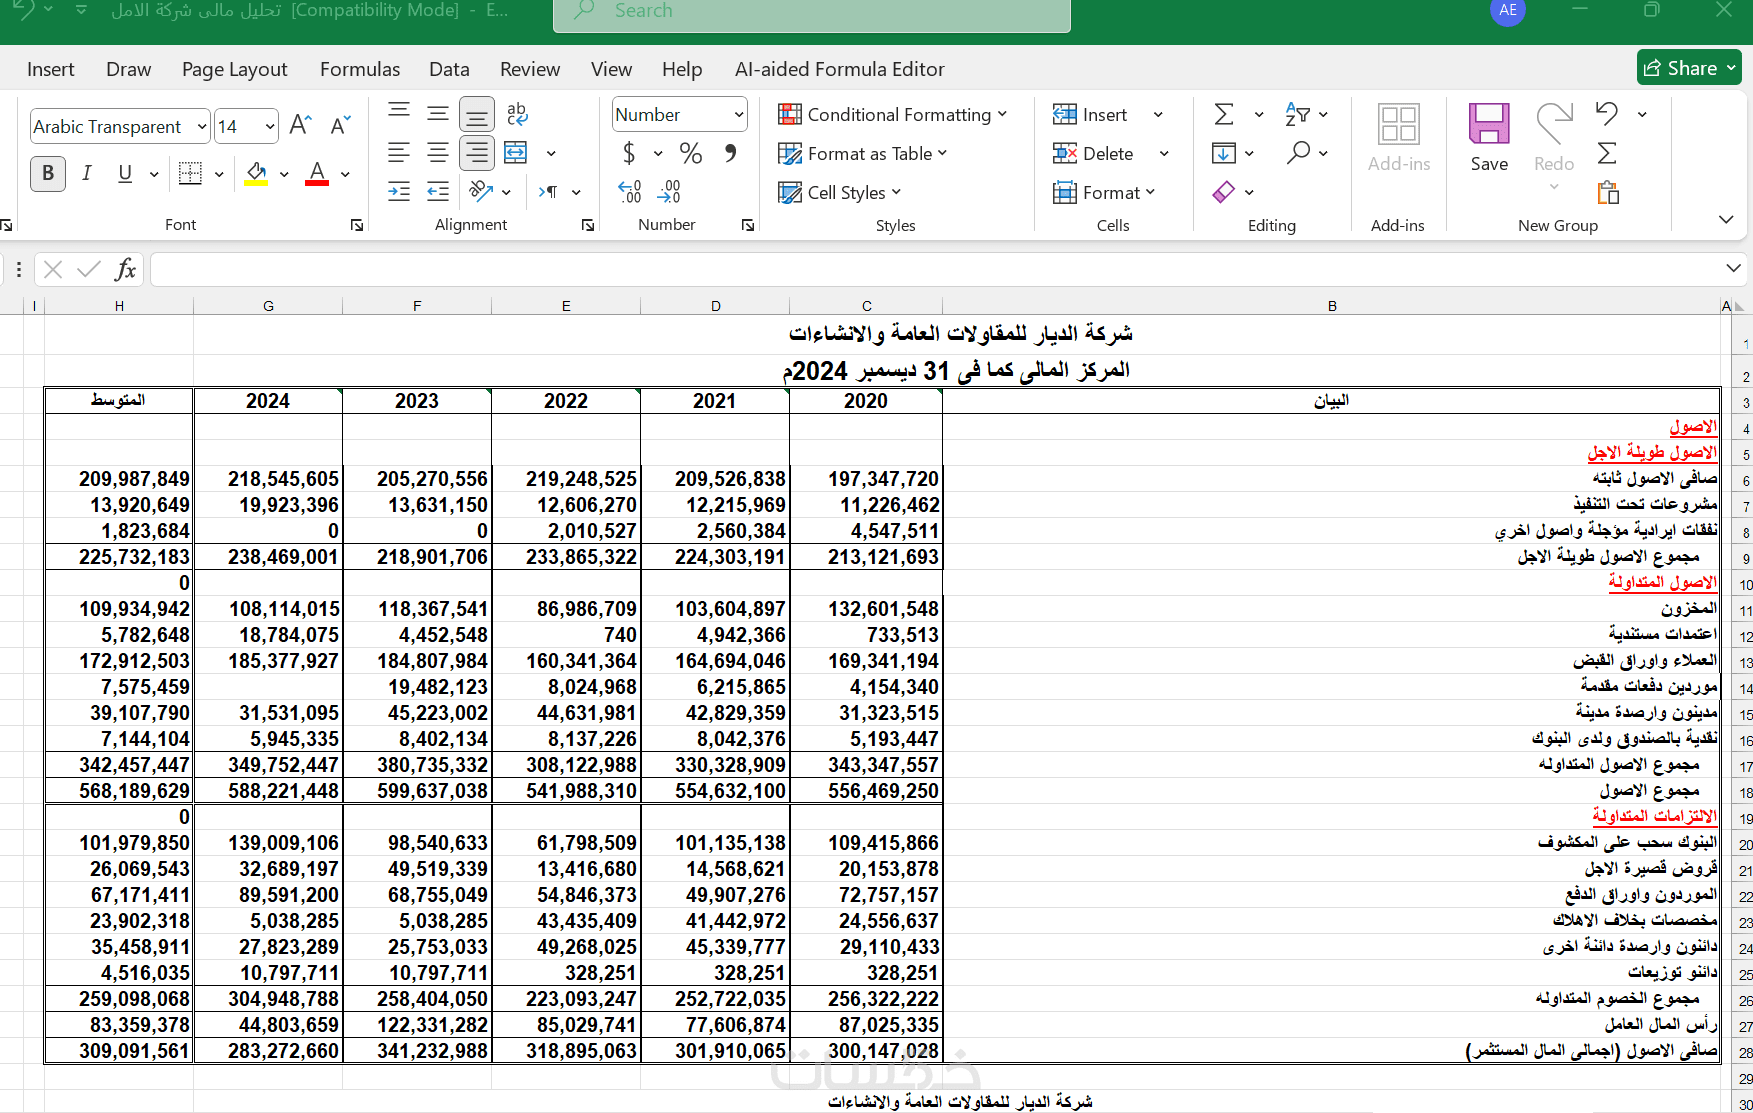Image resolution: width=1753 pixels, height=1113 pixels.
Task: Toggle Bold formatting
Action: (x=48, y=174)
